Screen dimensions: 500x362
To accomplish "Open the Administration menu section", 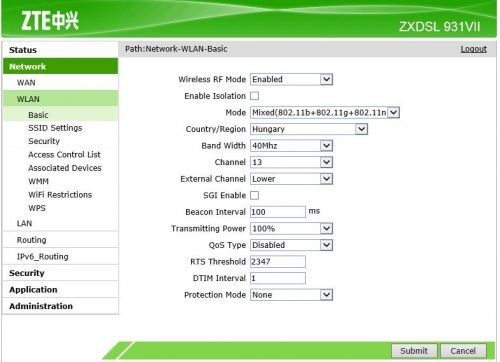I will tap(60, 306).
